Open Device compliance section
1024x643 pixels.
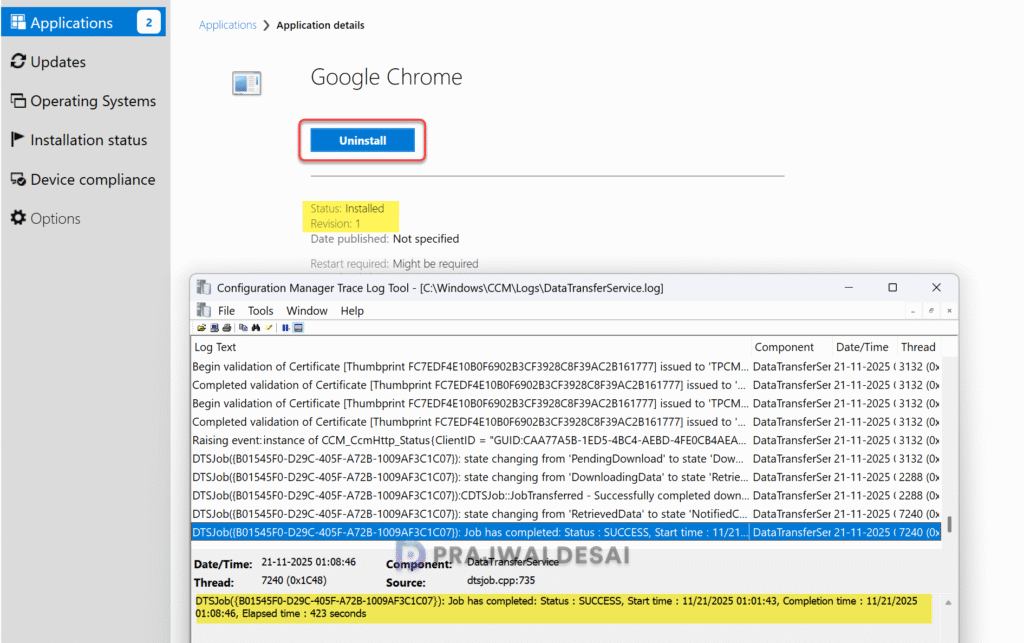[83, 180]
